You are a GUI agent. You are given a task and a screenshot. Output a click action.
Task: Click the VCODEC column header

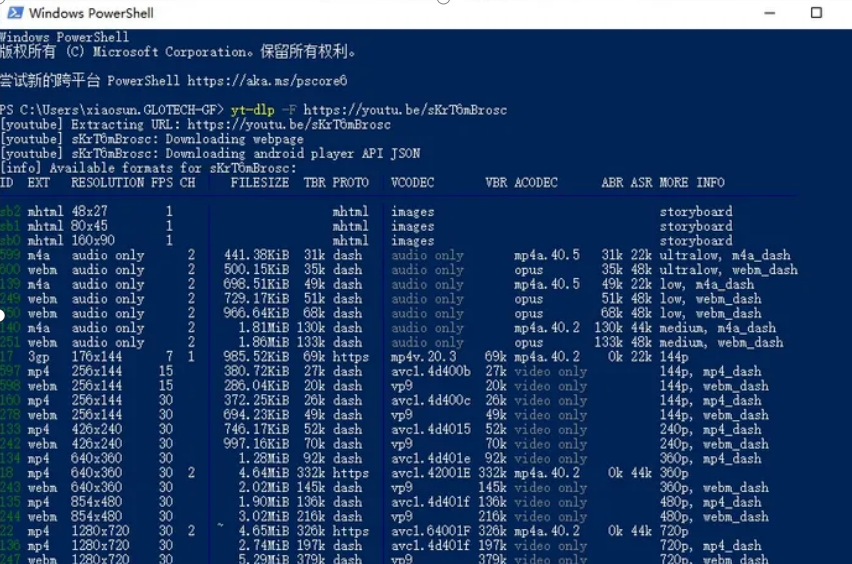[x=412, y=183]
